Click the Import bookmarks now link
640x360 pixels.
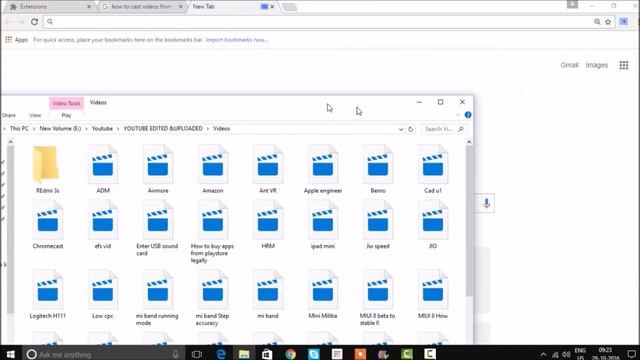(x=237, y=40)
